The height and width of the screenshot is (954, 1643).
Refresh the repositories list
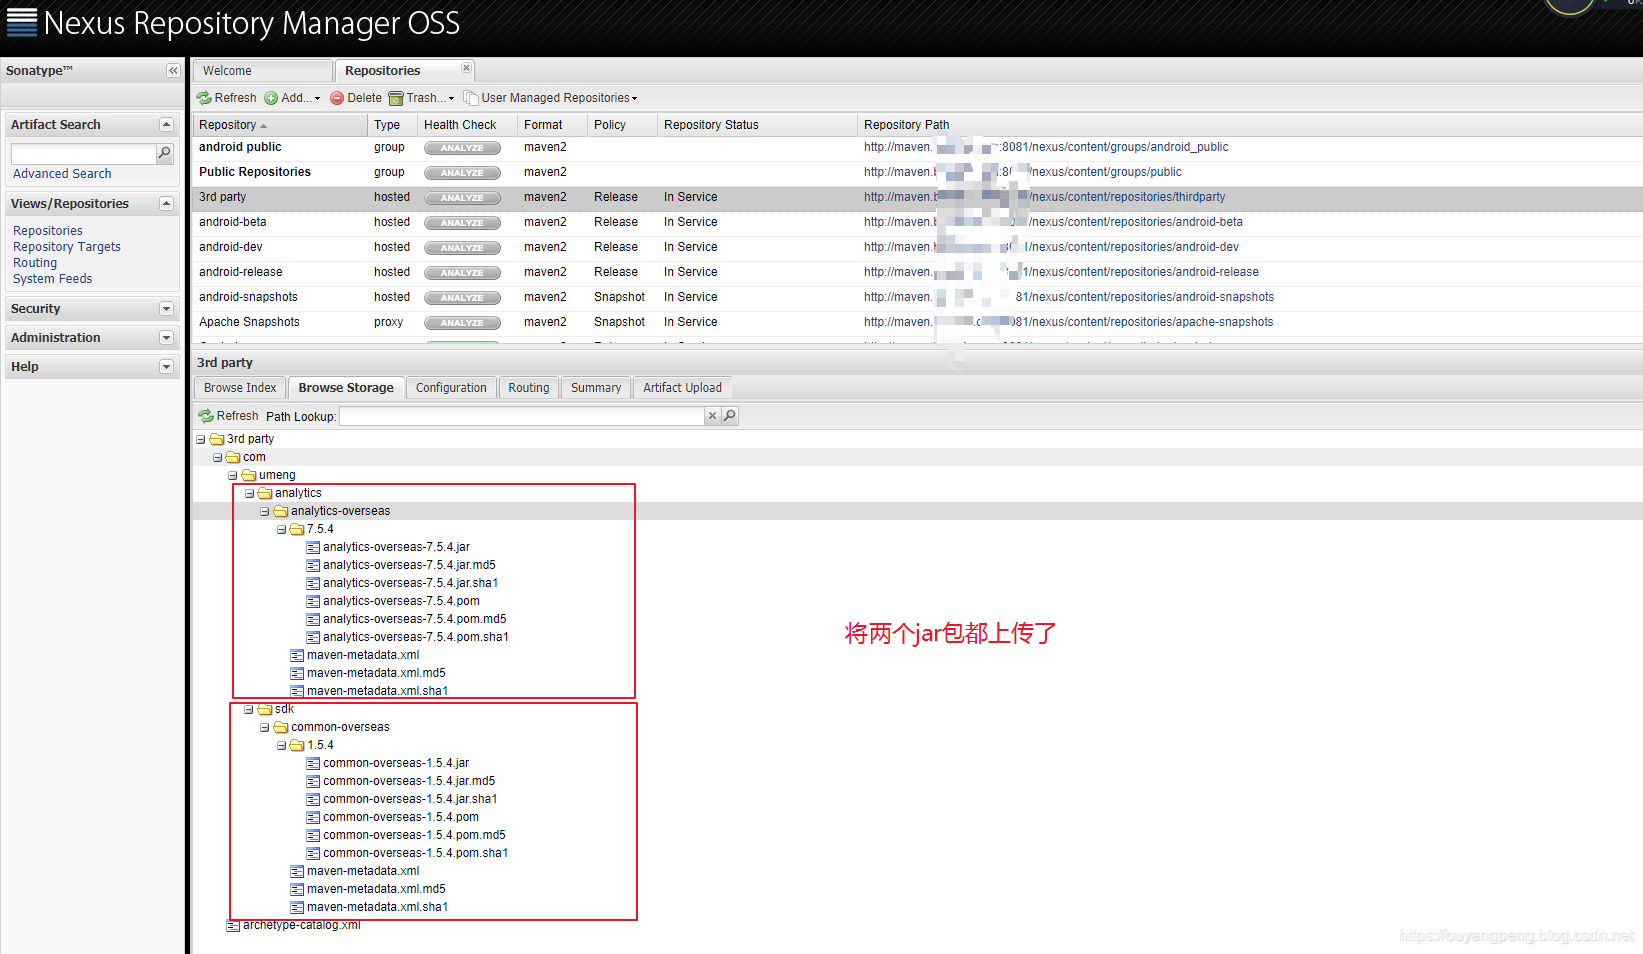coord(227,98)
